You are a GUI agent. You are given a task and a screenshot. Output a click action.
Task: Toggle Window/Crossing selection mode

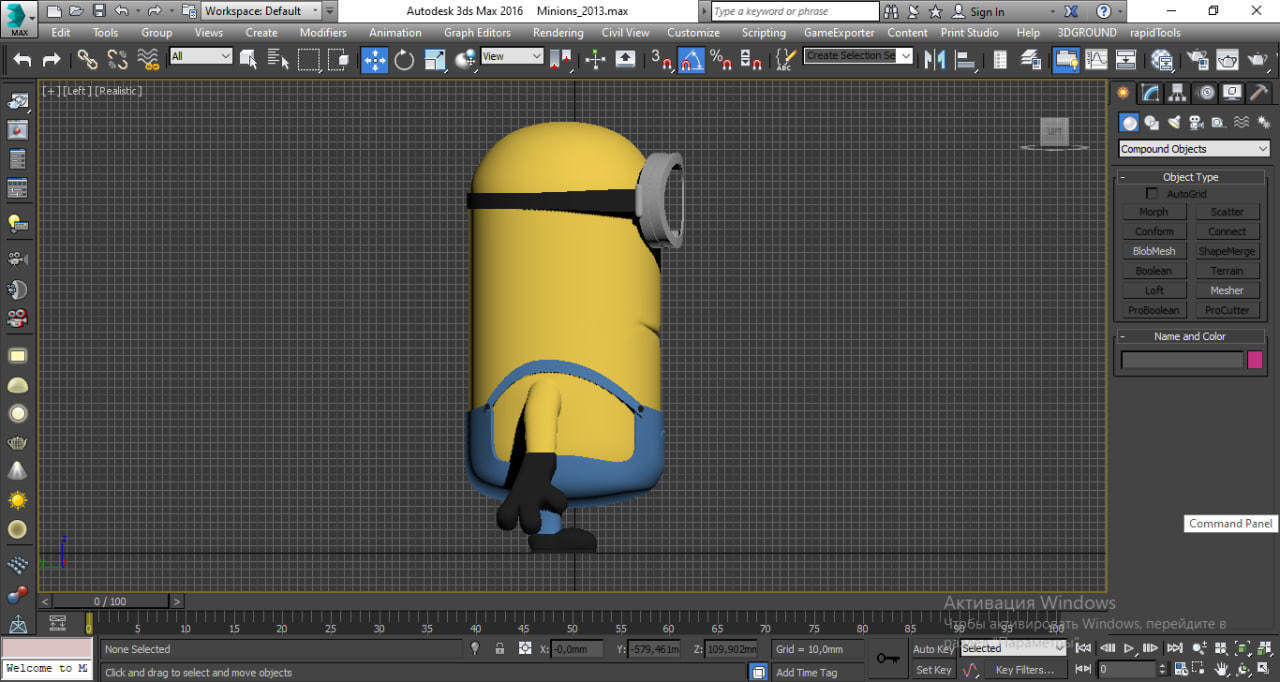tap(338, 60)
